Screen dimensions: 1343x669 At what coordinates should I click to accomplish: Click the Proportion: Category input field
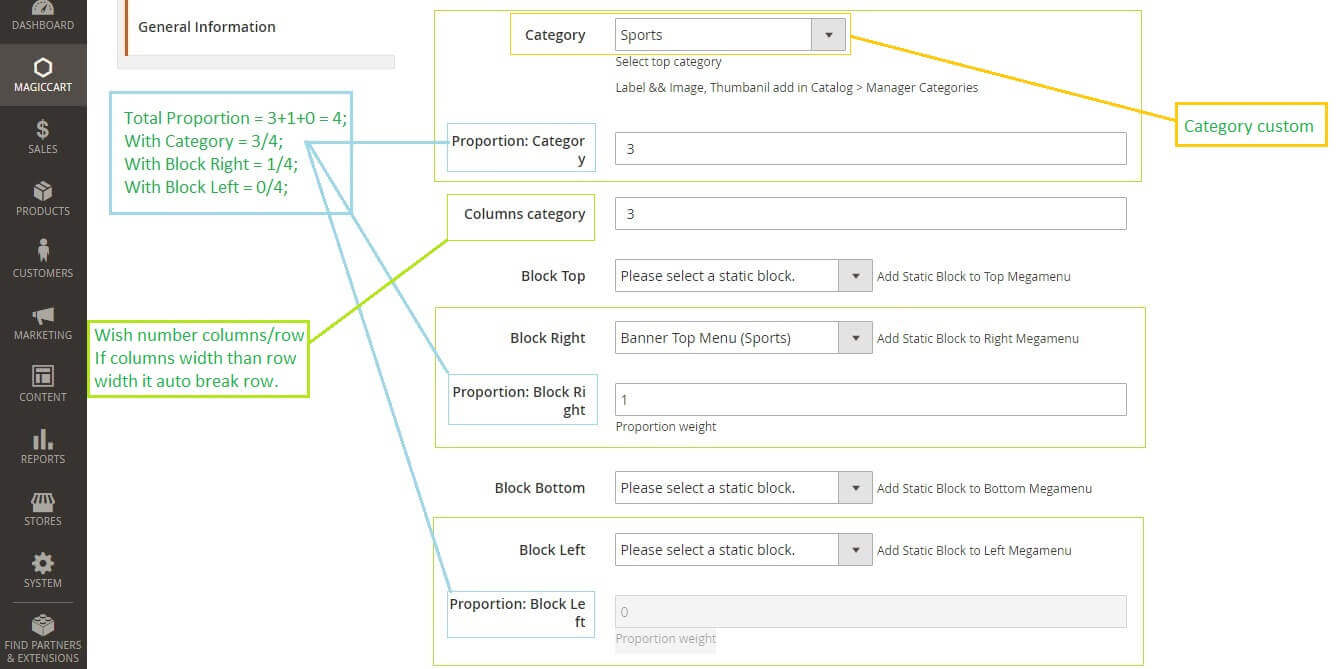pyautogui.click(x=870, y=149)
